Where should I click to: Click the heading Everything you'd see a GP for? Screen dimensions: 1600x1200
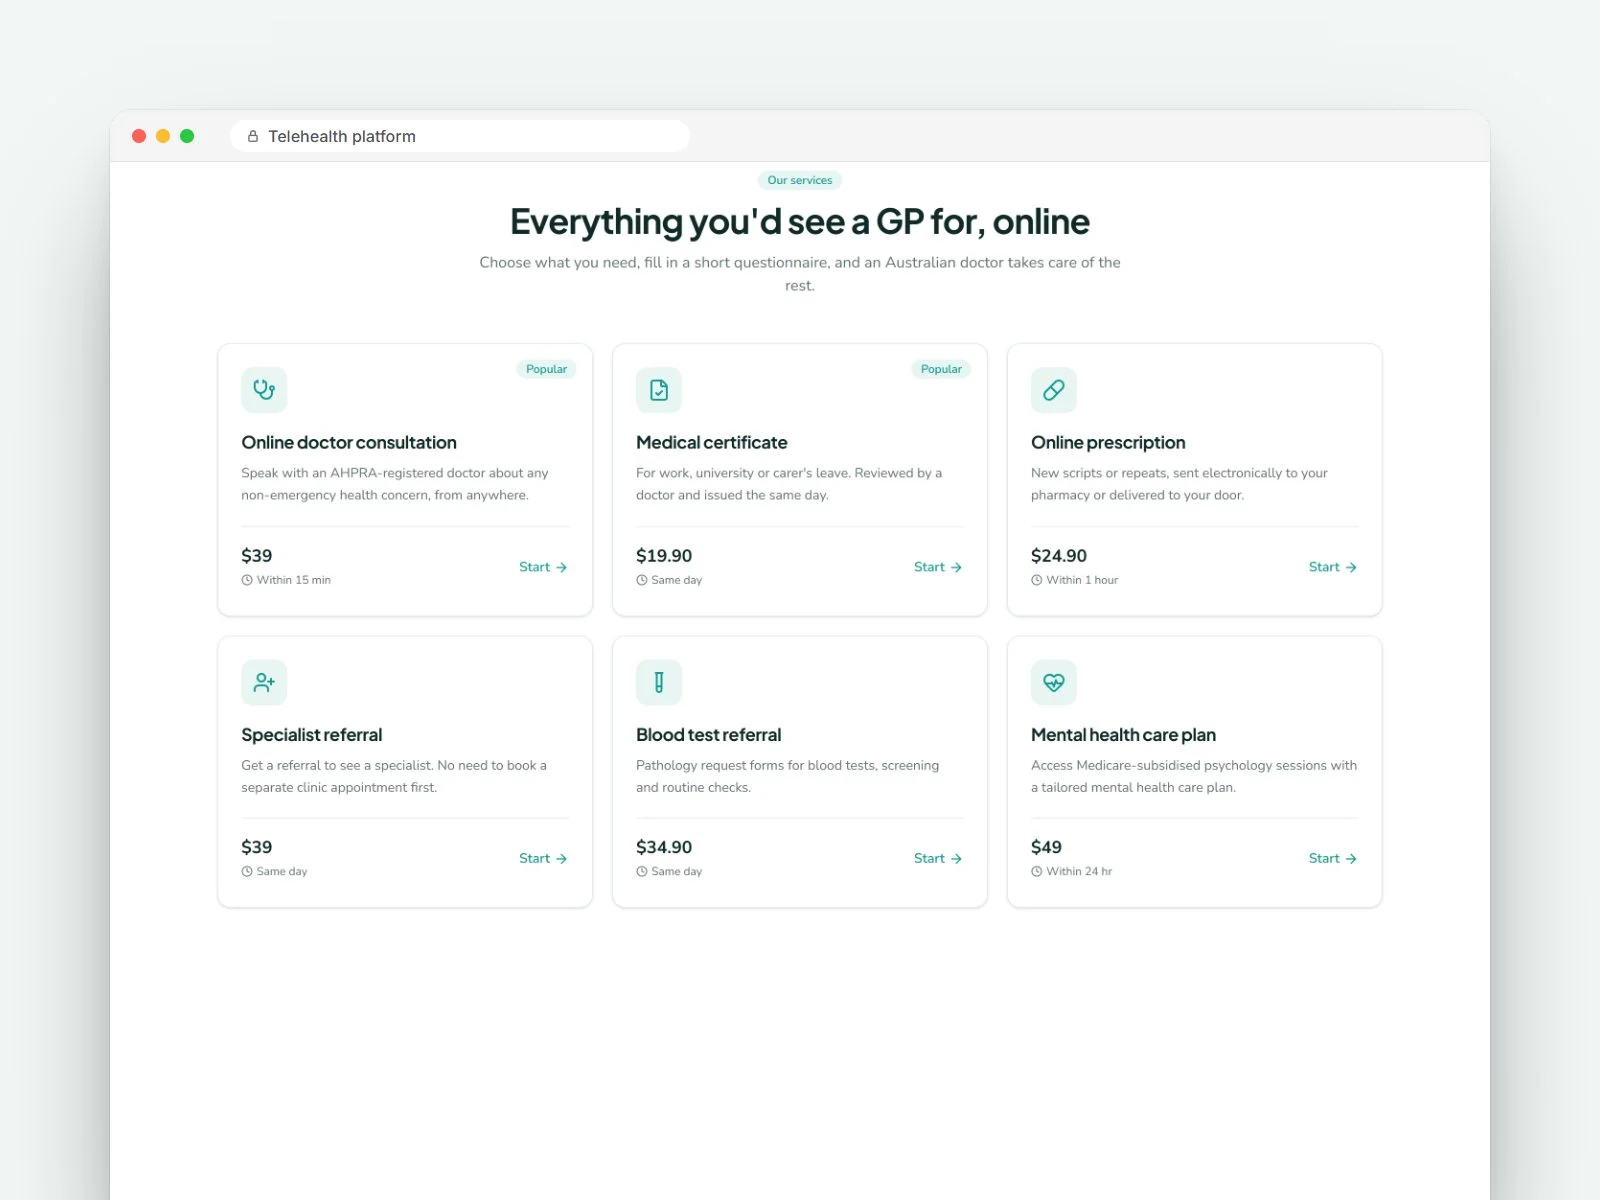coord(800,222)
